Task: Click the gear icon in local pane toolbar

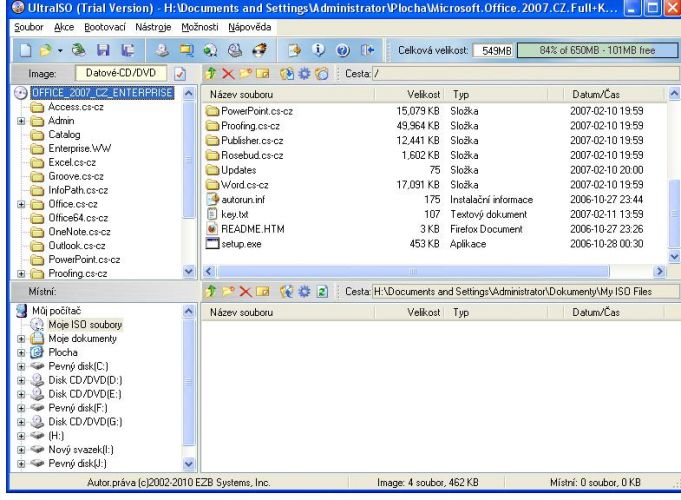Action: click(x=304, y=291)
